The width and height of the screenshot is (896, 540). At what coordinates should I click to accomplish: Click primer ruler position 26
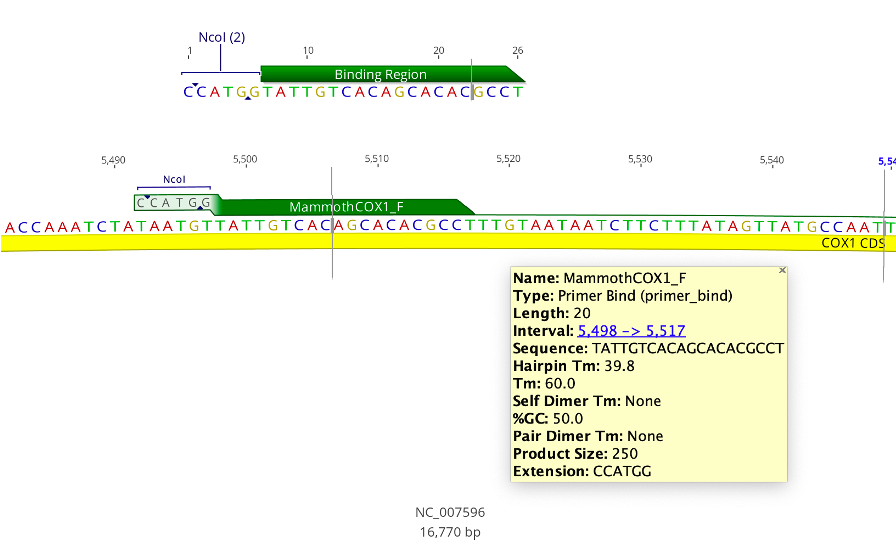tap(518, 50)
